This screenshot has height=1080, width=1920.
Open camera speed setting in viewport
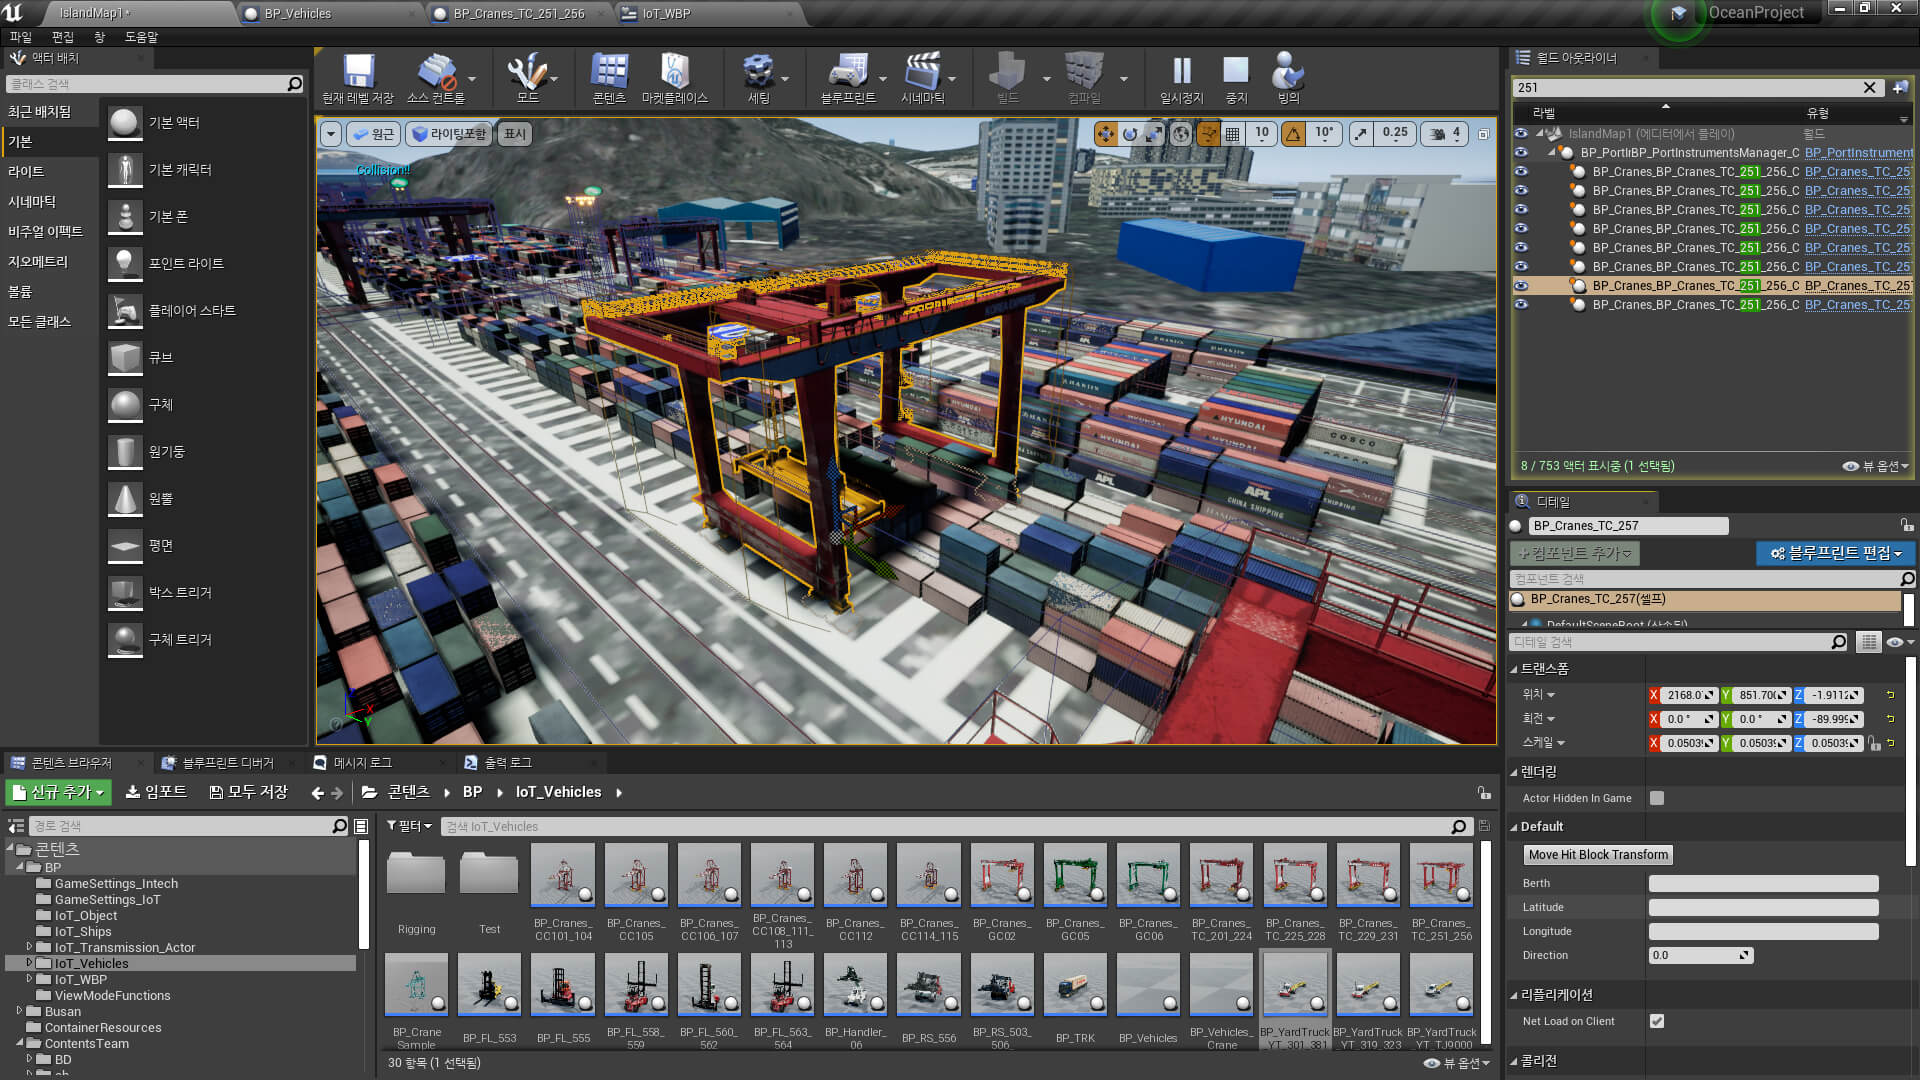click(1446, 133)
